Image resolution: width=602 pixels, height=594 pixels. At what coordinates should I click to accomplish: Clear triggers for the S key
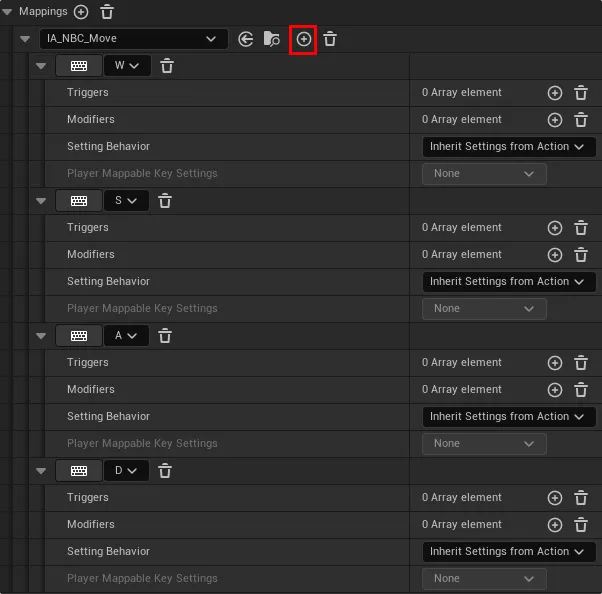point(581,228)
